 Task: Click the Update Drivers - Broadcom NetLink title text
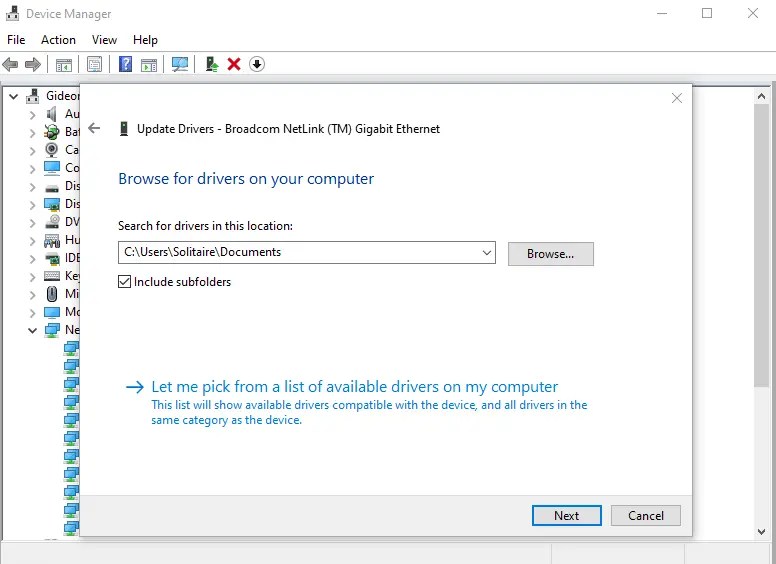[x=289, y=129]
